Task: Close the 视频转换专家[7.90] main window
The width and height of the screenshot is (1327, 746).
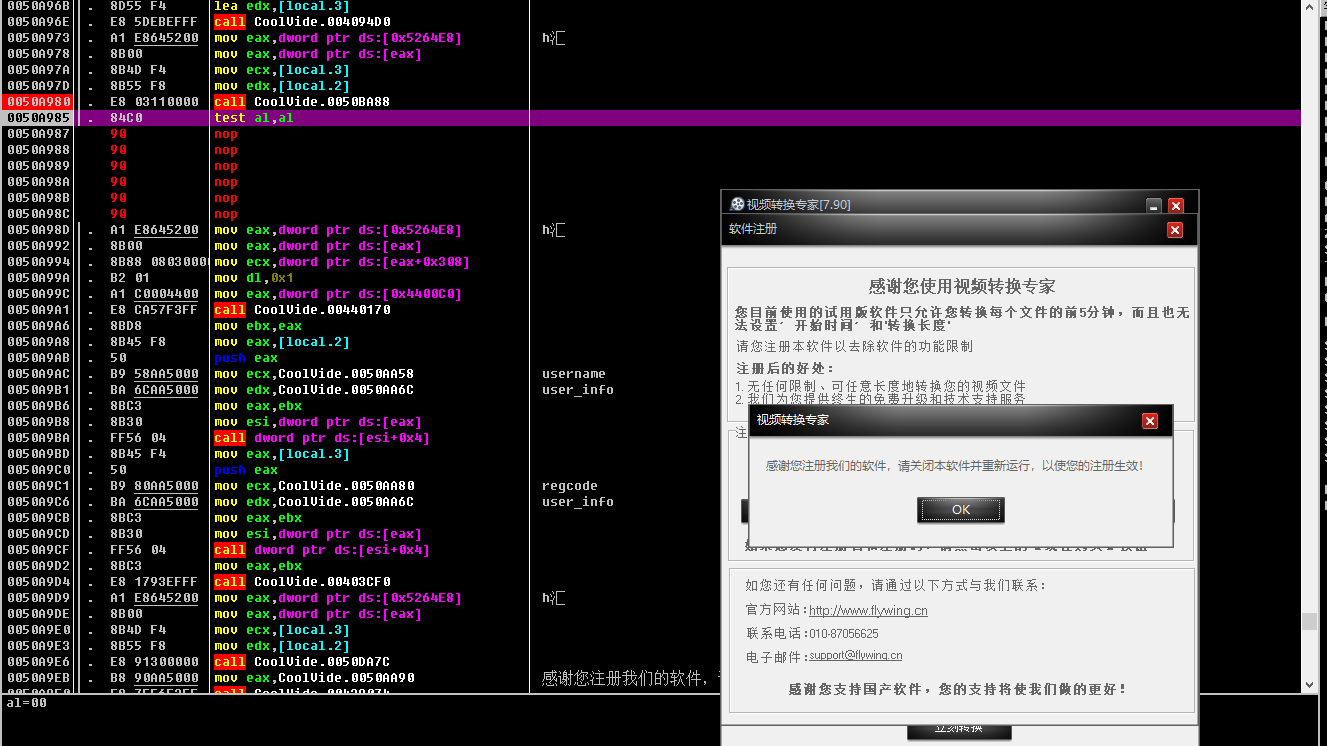Action: 1176,205
